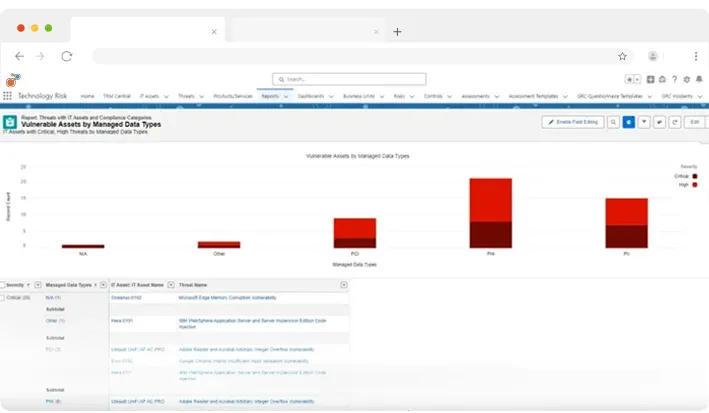Expand the Dashboards tab chevron
709x413 pixels.
331,96
